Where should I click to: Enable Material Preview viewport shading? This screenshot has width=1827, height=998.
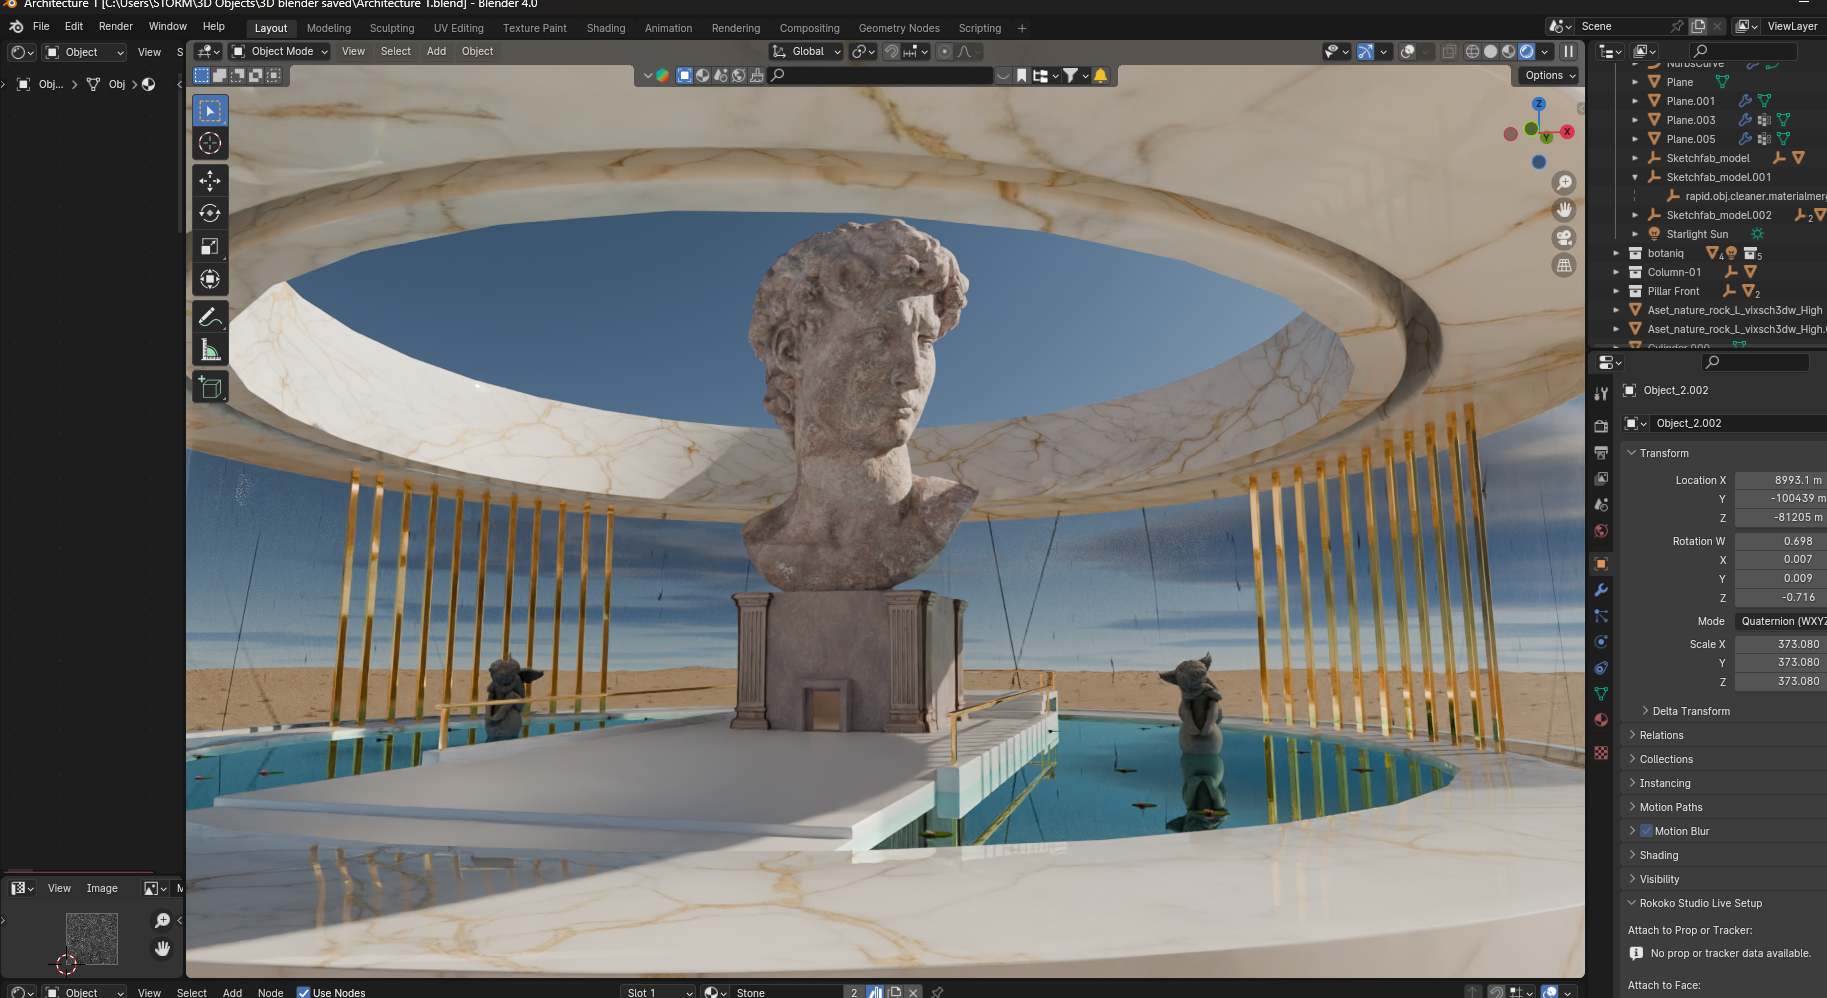pyautogui.click(x=1508, y=51)
